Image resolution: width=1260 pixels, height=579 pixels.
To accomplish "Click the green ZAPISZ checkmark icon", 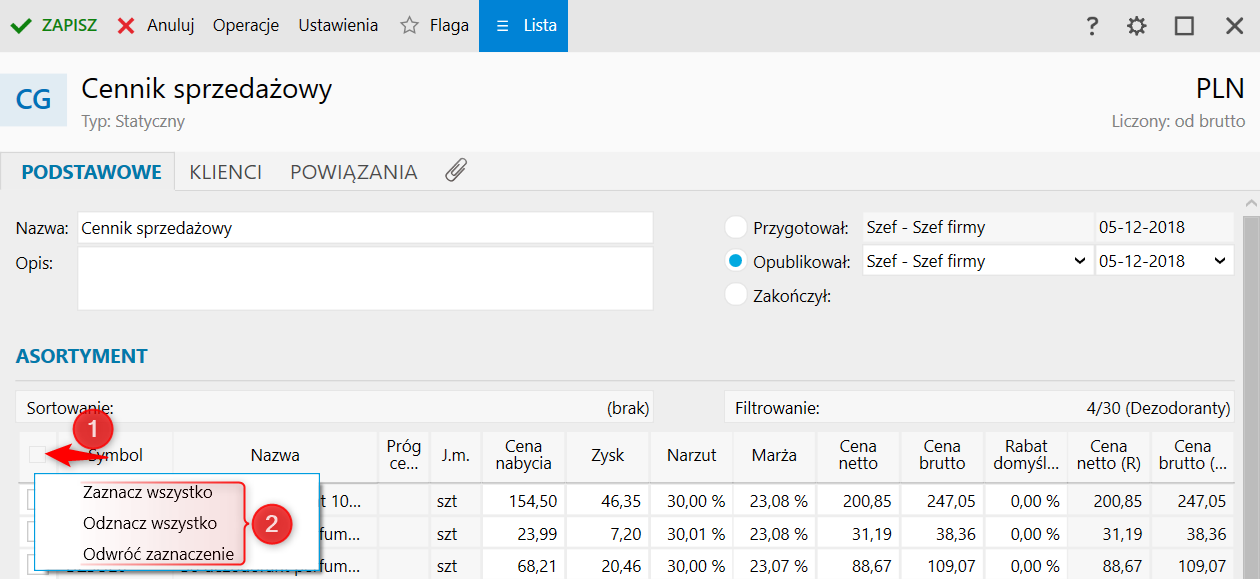I will pyautogui.click(x=20, y=26).
